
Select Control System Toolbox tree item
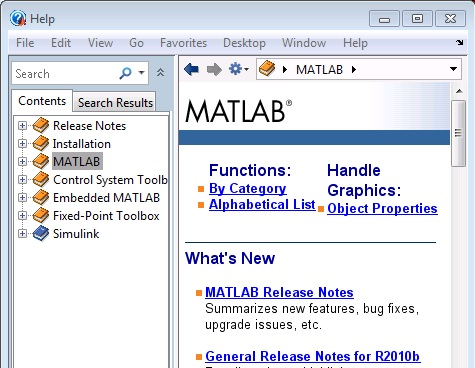pyautogui.click(x=110, y=180)
